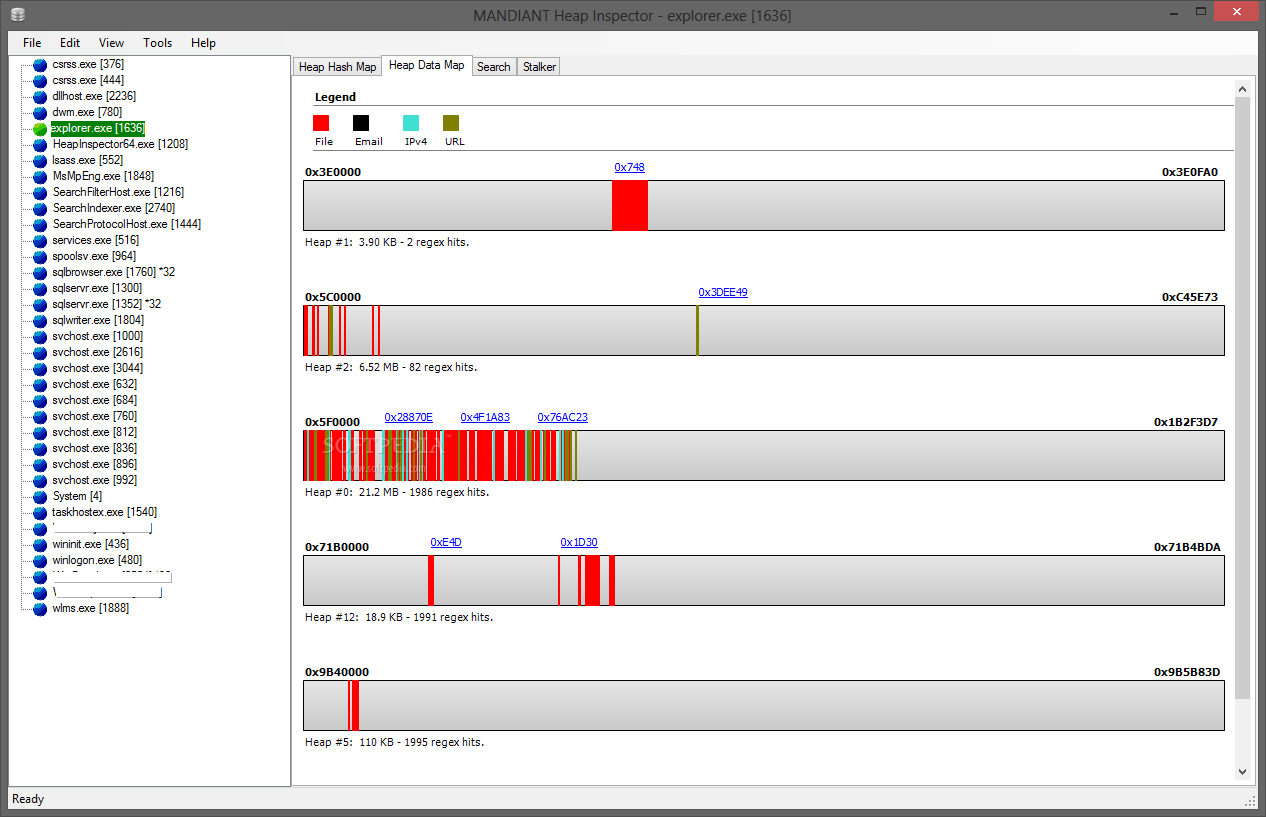This screenshot has width=1266, height=817.
Task: Select sqlservr.exe [1352] *32 process
Action: [107, 304]
